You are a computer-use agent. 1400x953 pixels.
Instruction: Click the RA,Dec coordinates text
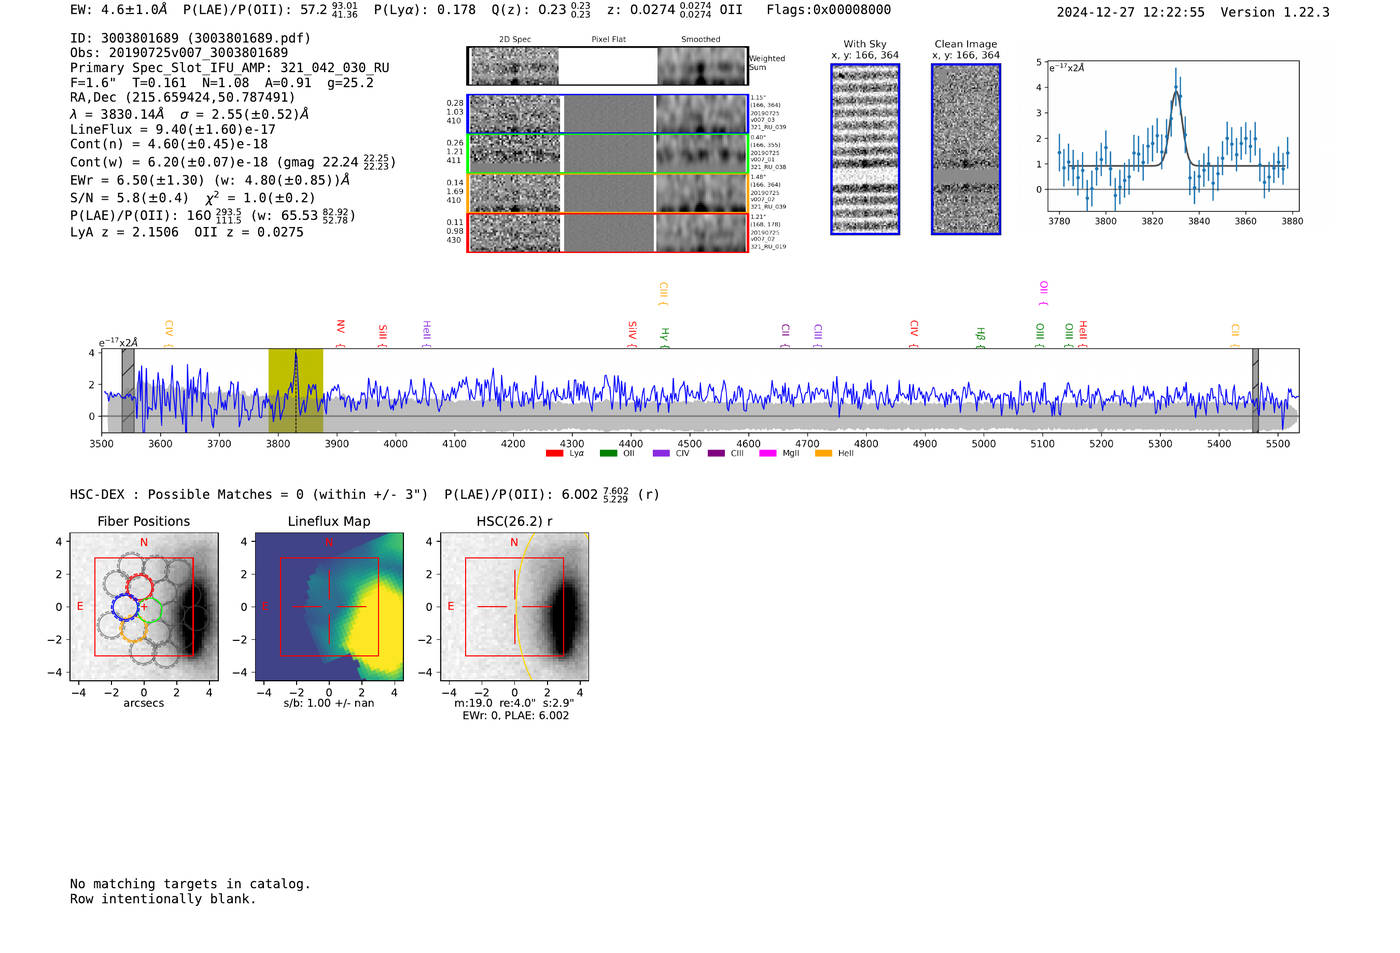point(183,98)
